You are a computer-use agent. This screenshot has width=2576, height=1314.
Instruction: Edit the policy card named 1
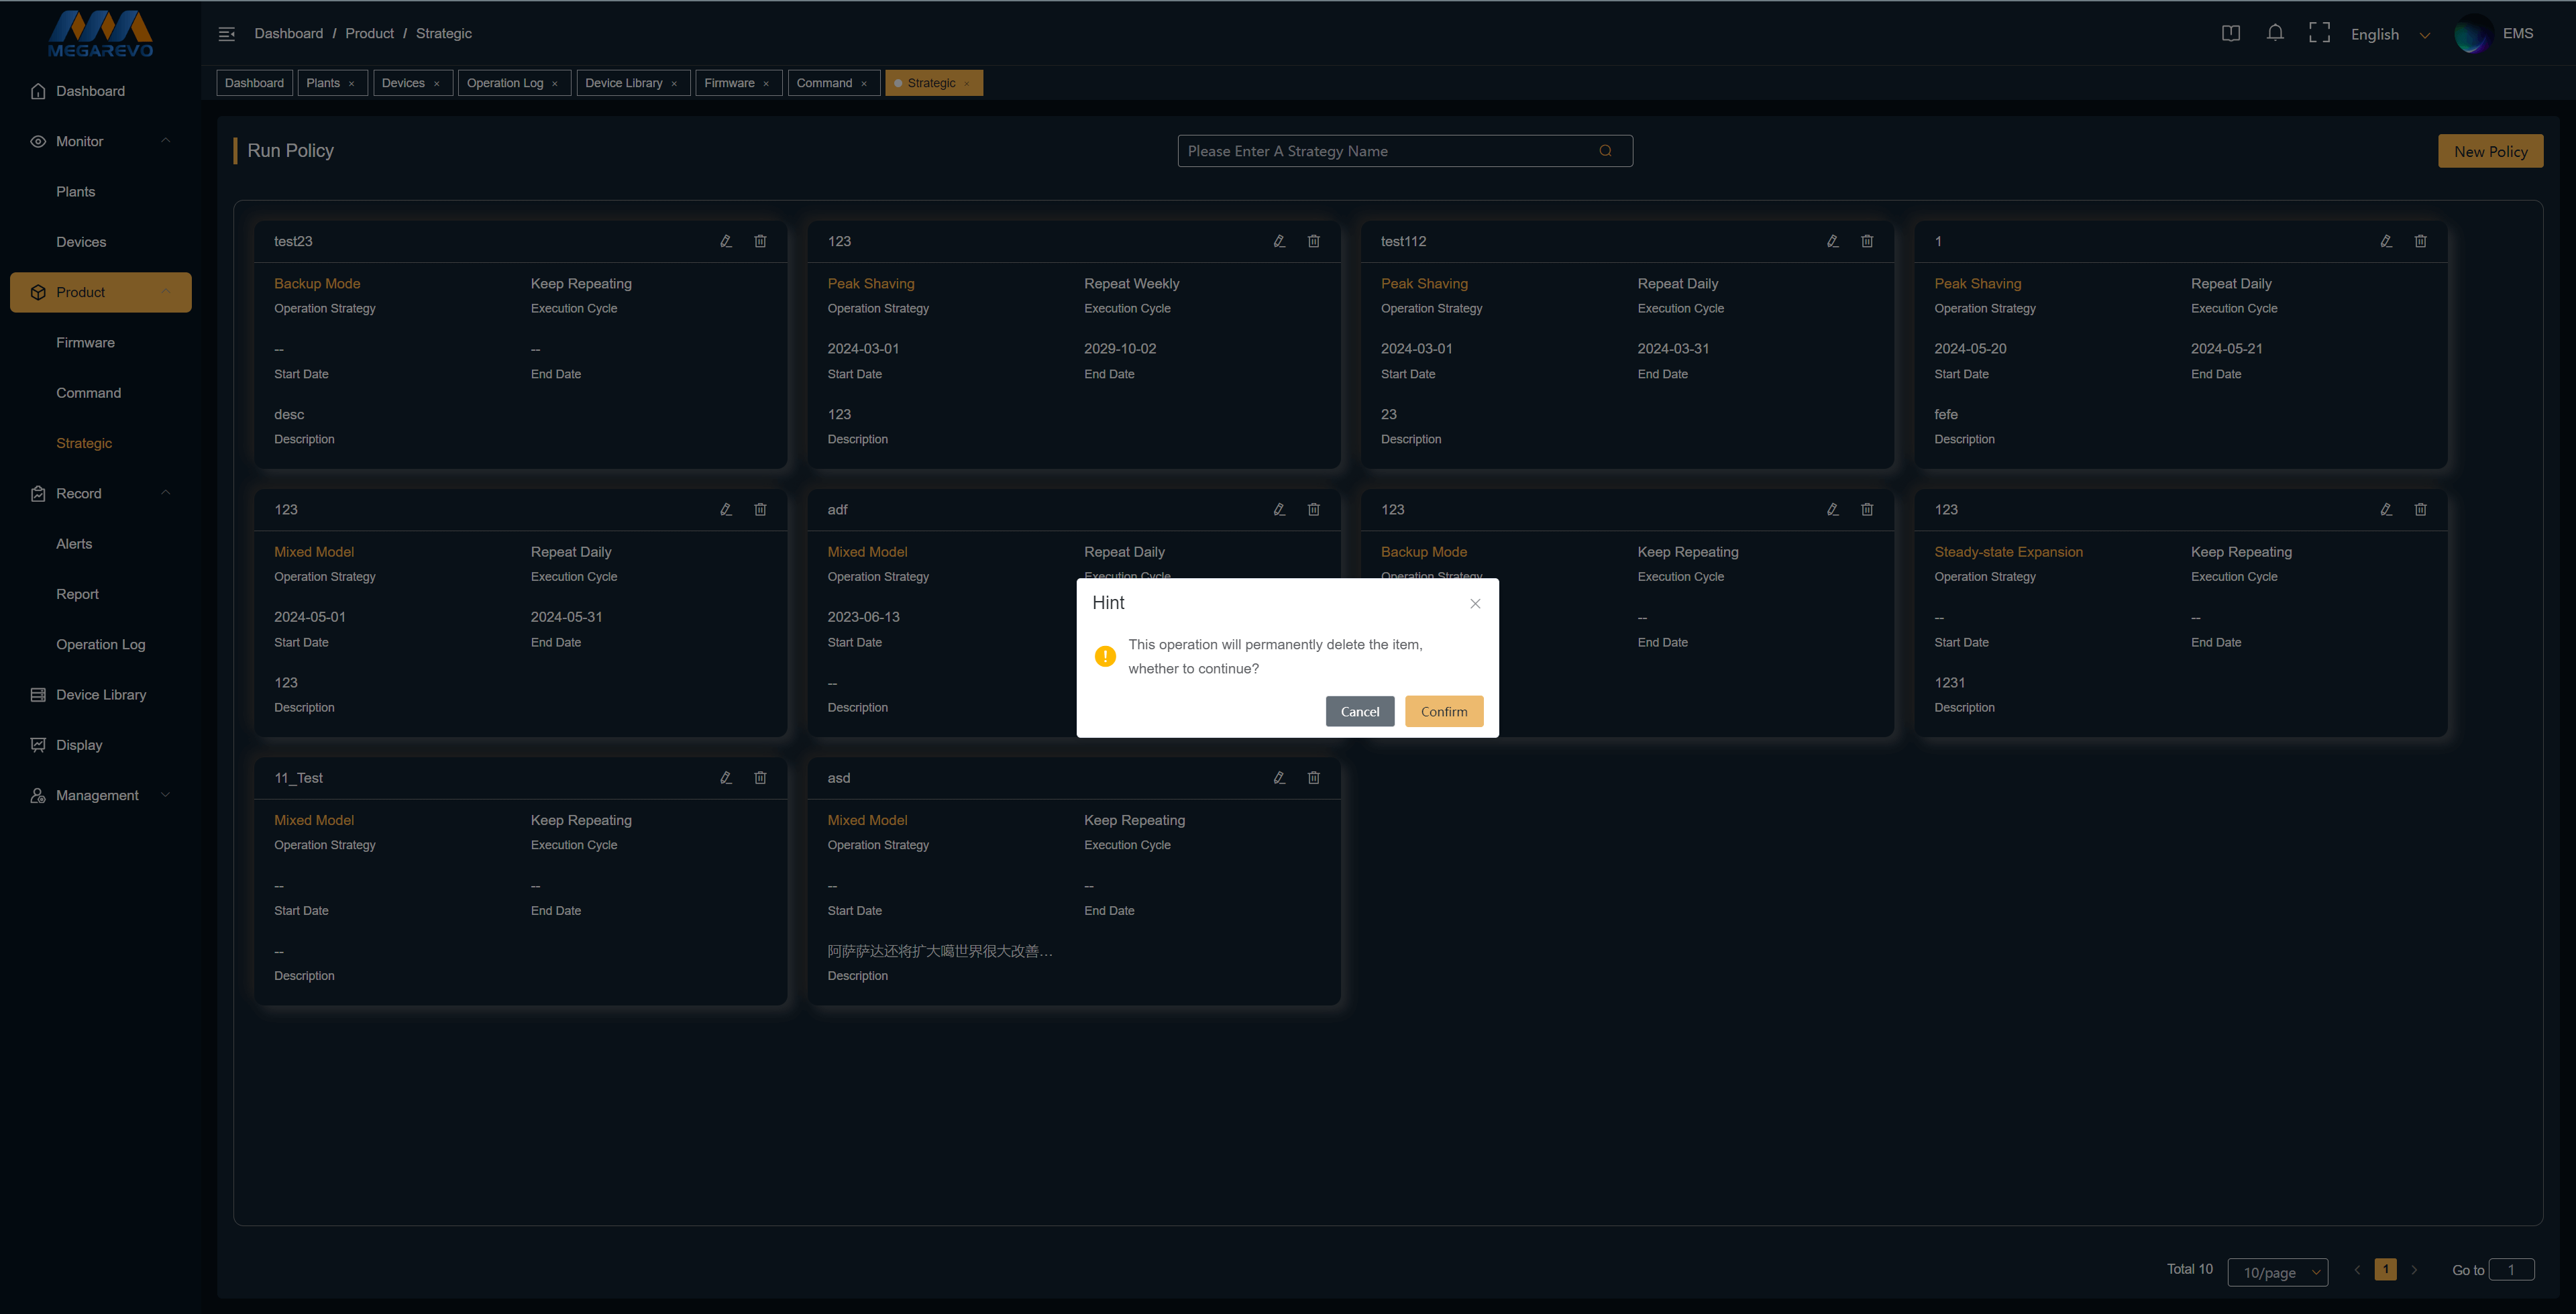point(2385,241)
